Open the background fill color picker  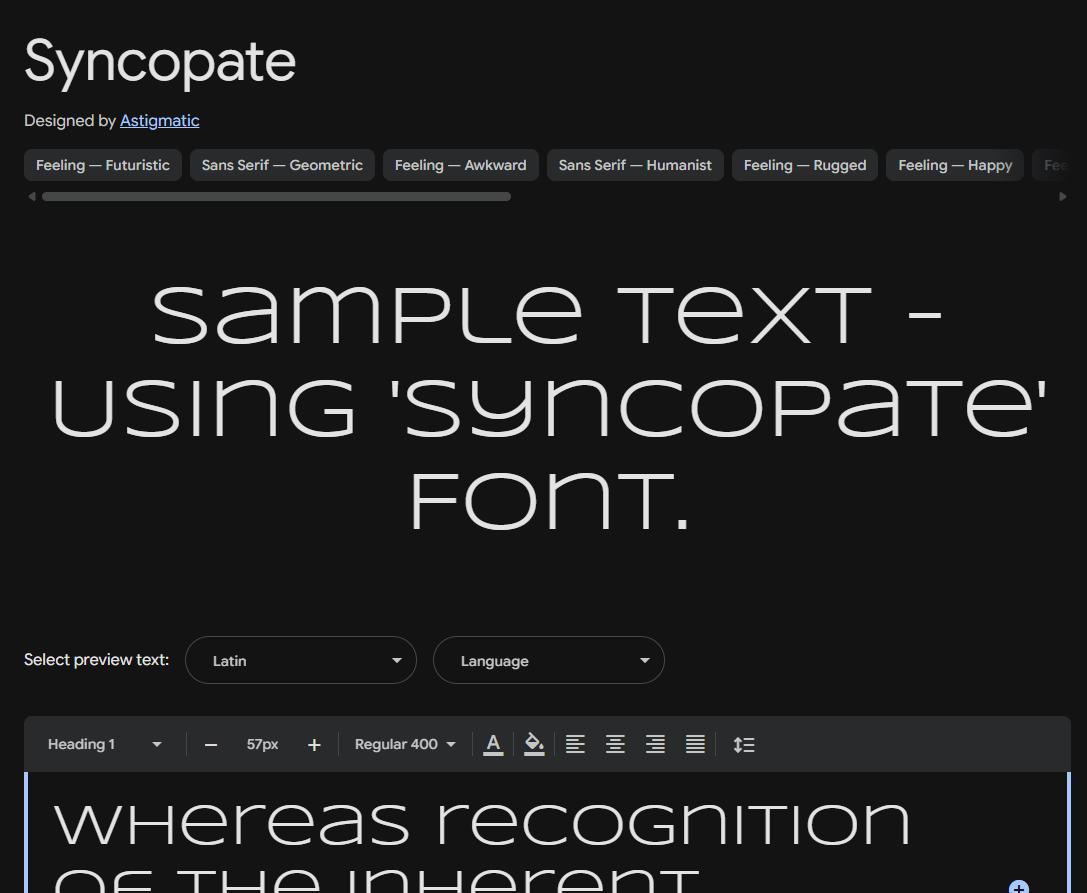[x=534, y=745]
